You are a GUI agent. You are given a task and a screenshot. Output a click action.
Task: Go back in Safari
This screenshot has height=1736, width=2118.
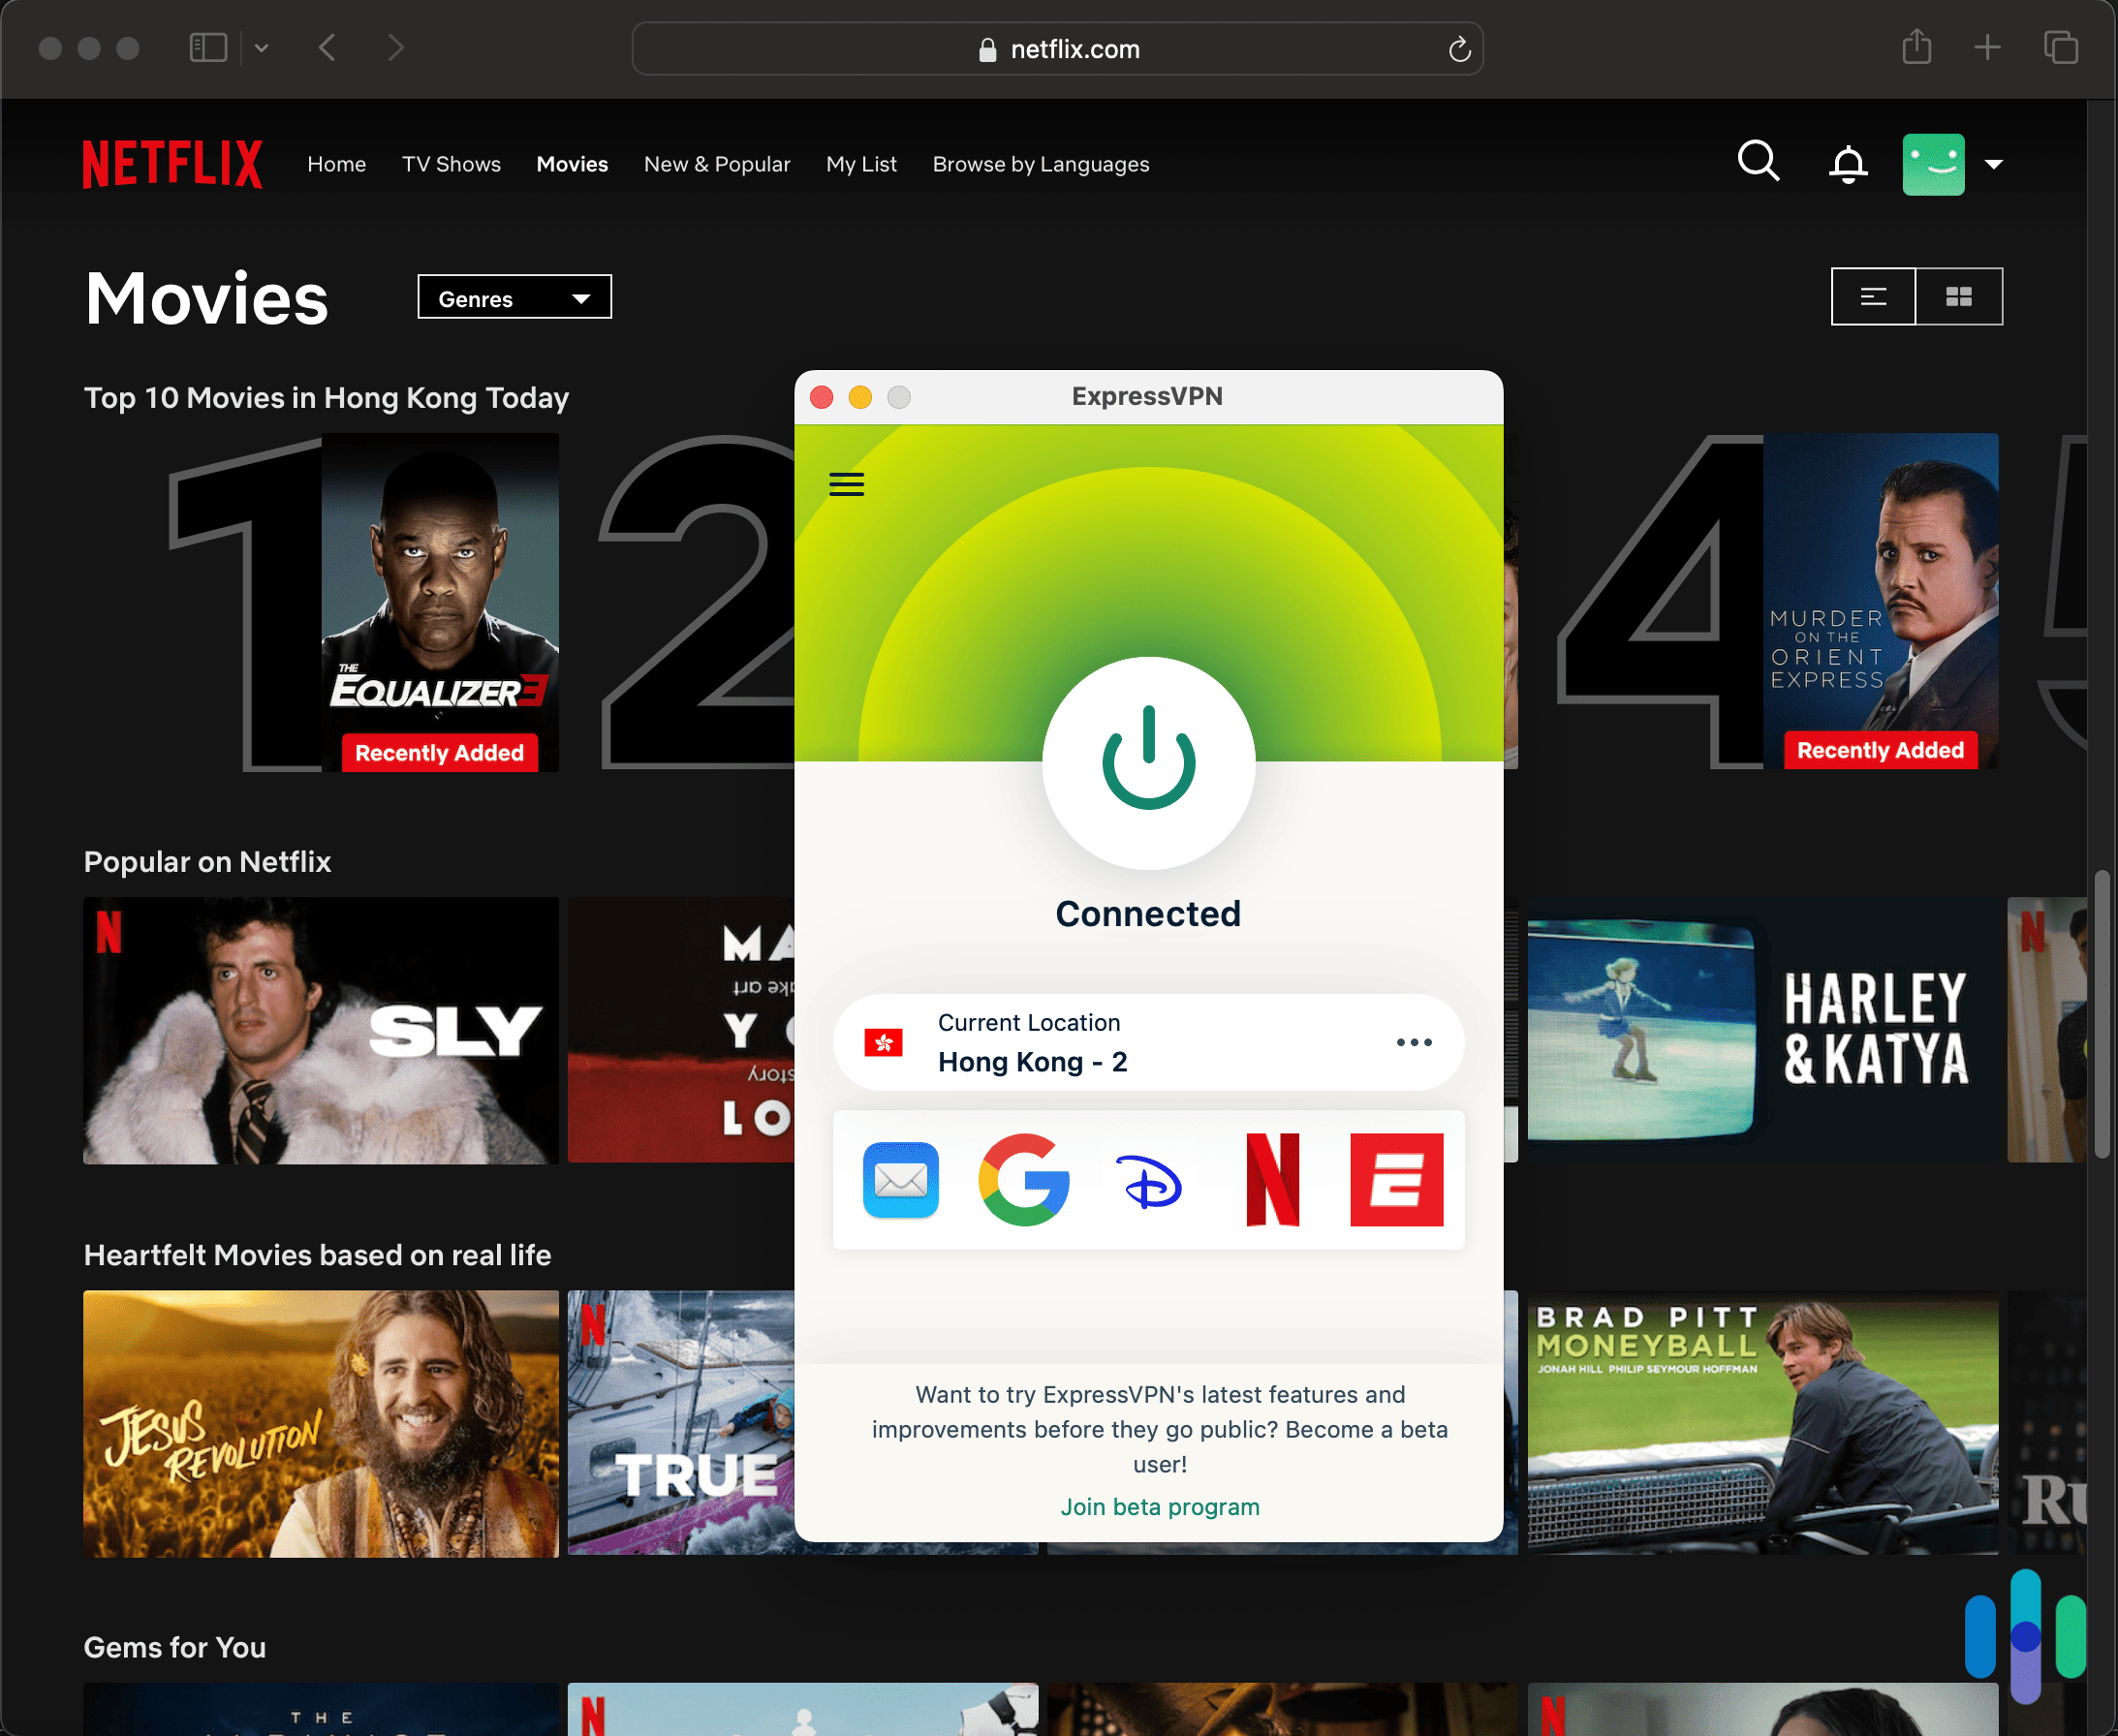pos(327,47)
